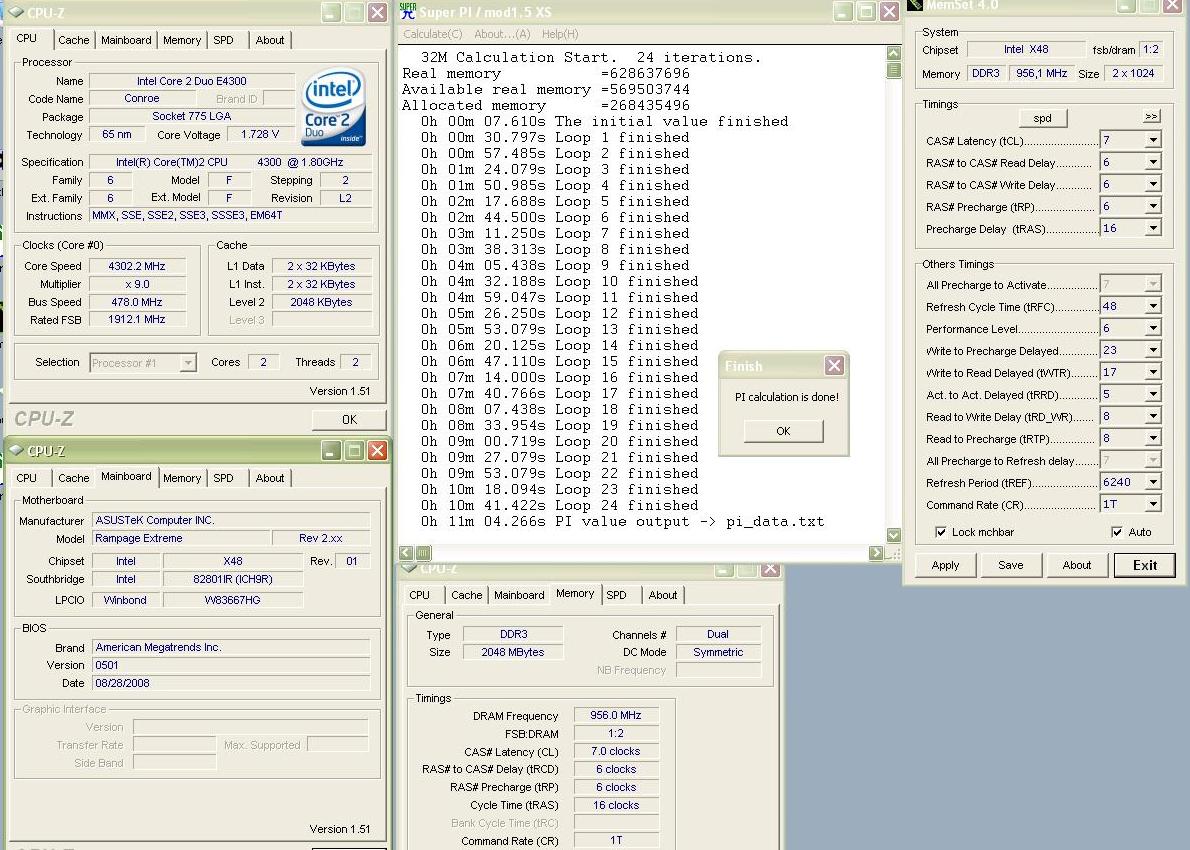Click OK in top CPU-Z window

point(349,420)
